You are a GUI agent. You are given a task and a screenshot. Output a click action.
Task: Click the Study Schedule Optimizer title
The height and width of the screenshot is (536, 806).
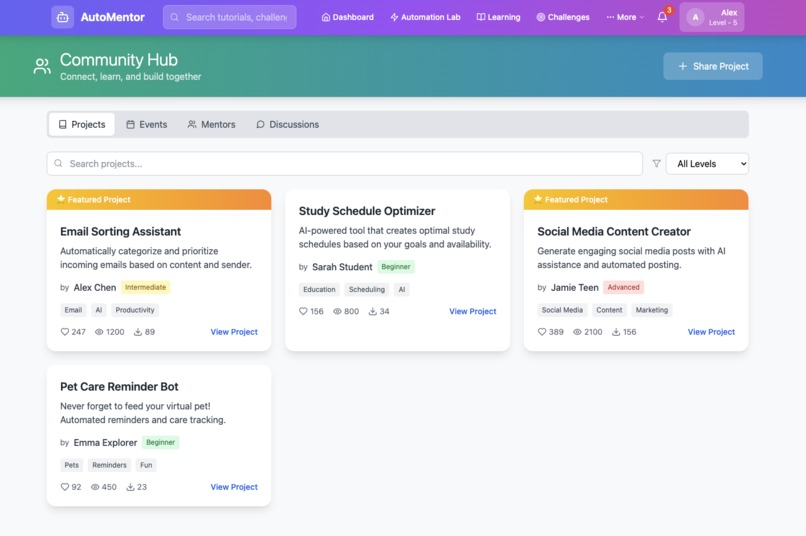[x=367, y=211]
